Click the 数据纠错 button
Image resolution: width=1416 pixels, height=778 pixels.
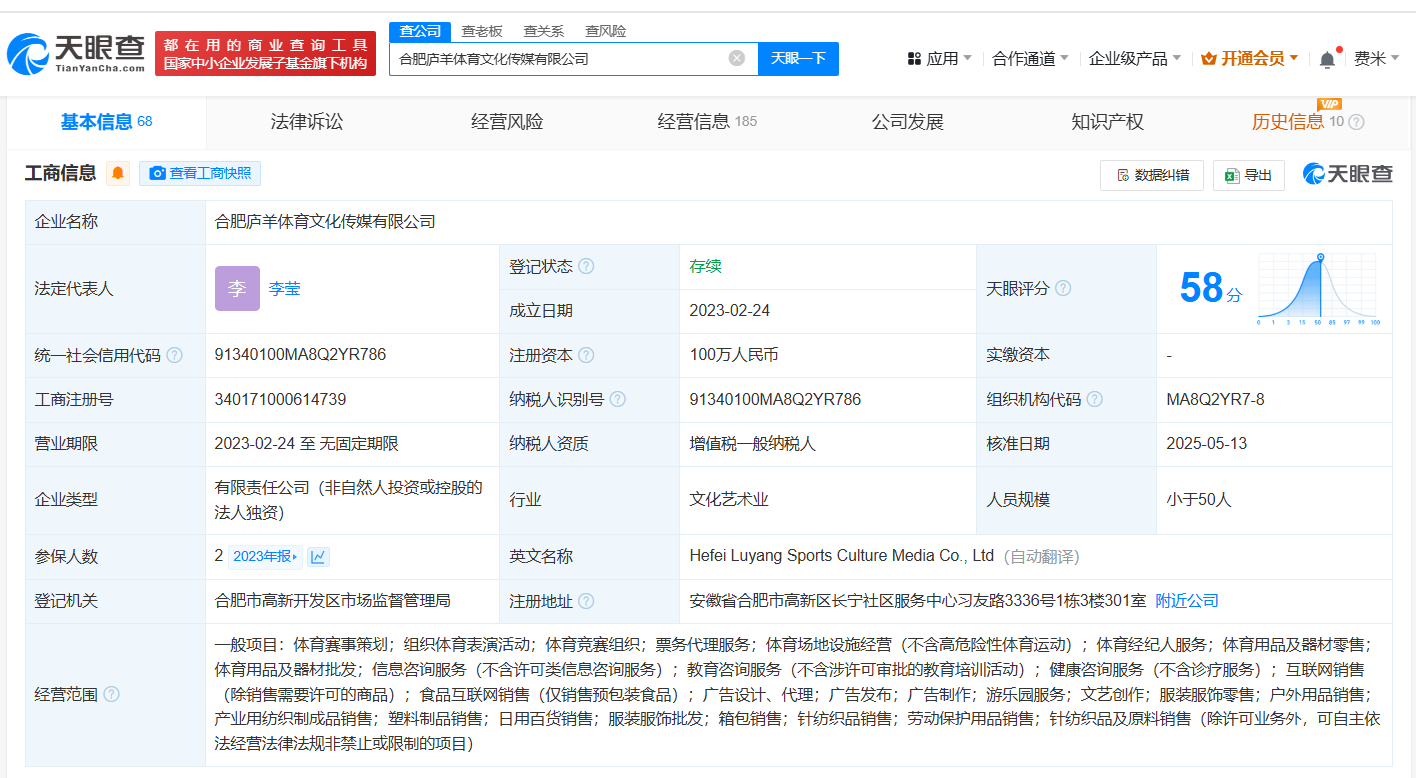1152,175
